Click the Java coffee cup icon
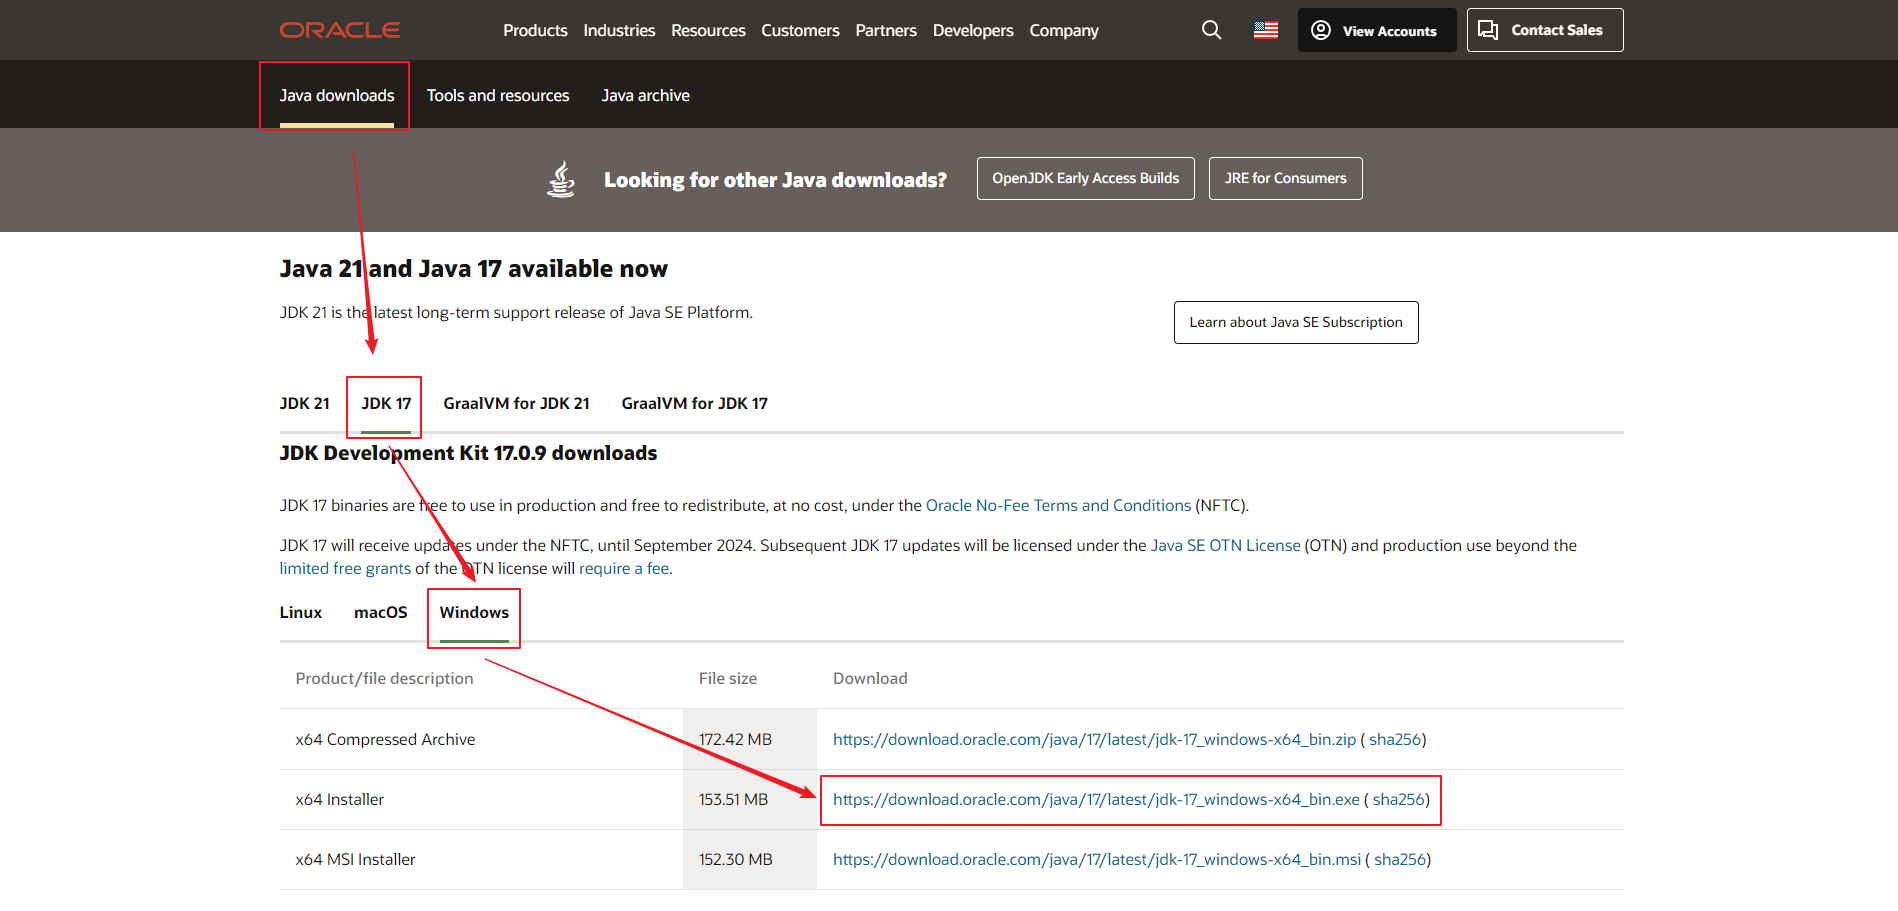 click(x=561, y=179)
